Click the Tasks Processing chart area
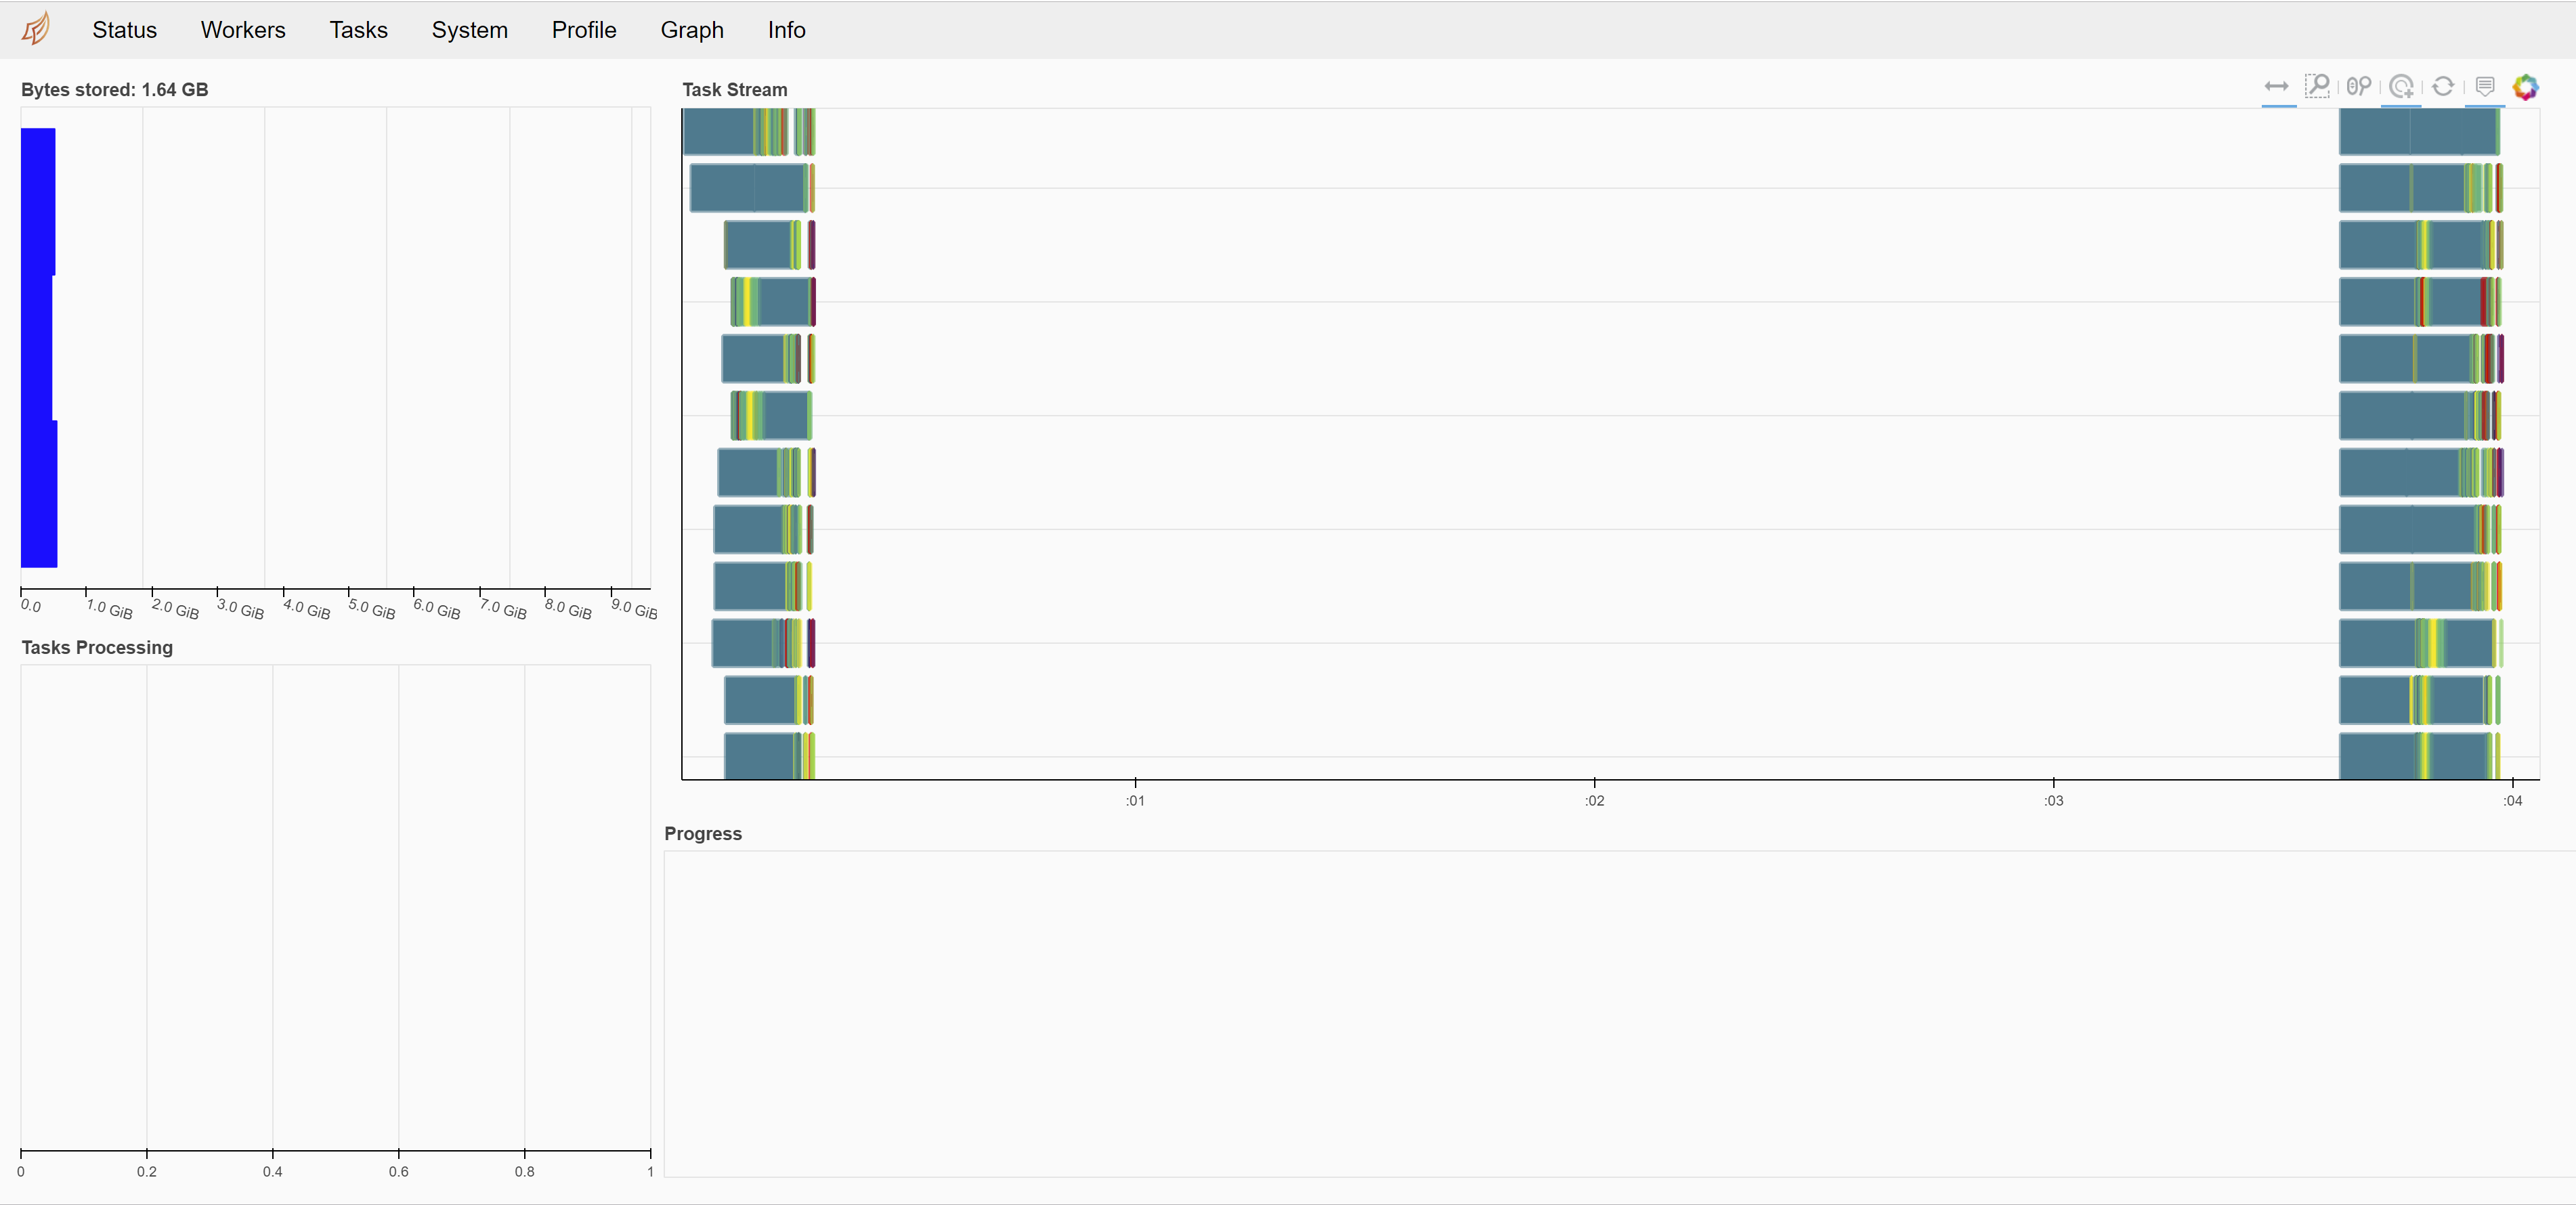Image resolution: width=2576 pixels, height=1205 pixels. 335,905
